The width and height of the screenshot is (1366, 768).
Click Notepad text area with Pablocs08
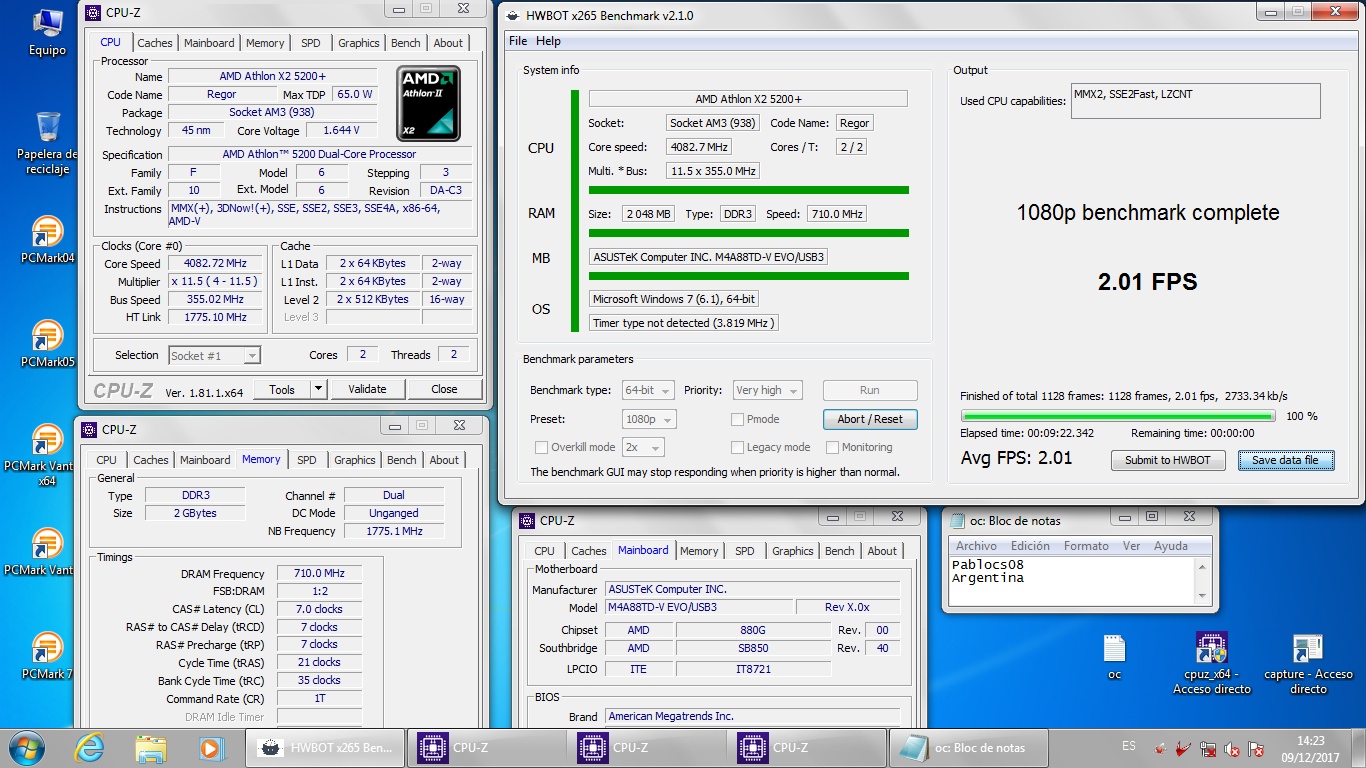point(1071,580)
